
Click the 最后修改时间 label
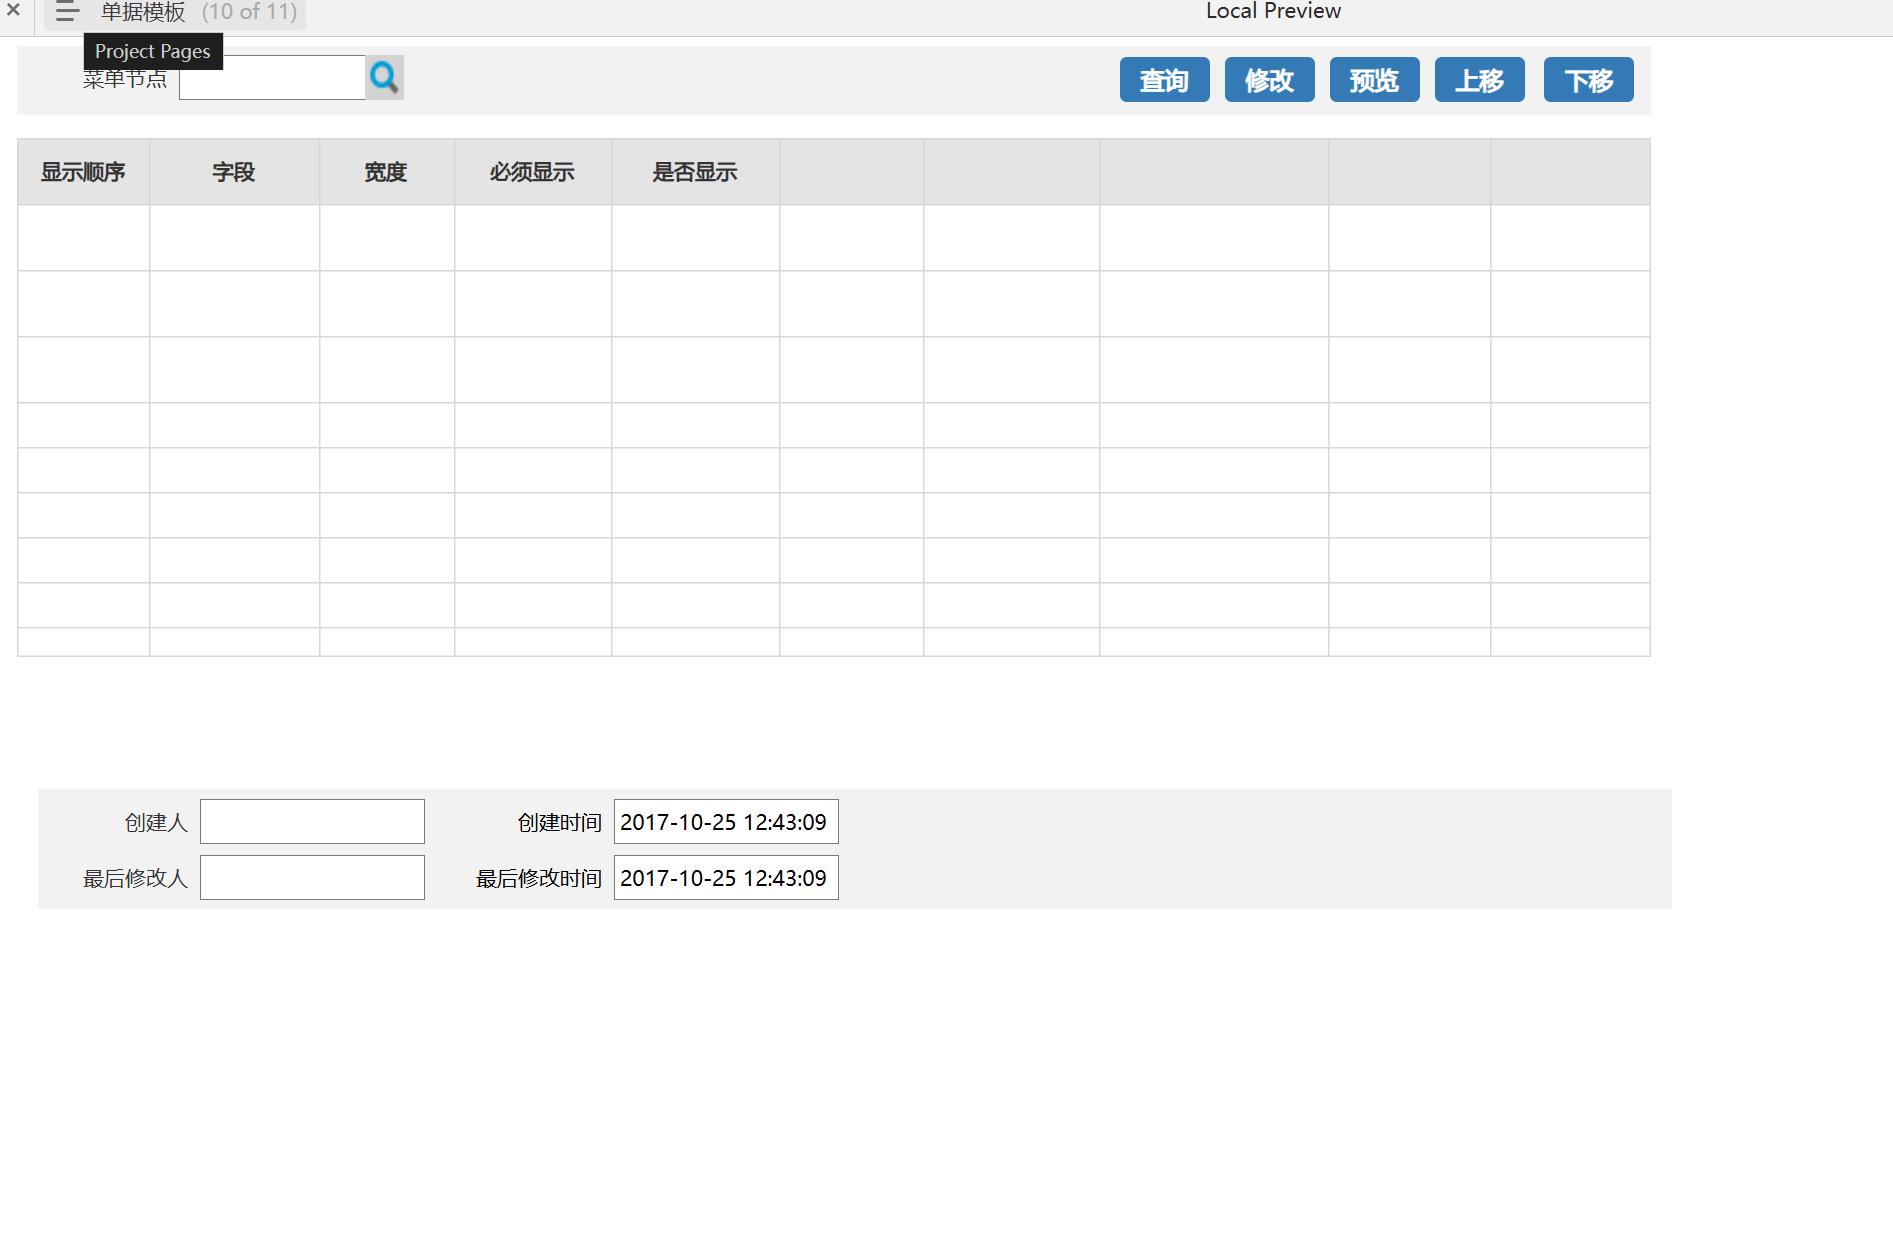coord(538,878)
